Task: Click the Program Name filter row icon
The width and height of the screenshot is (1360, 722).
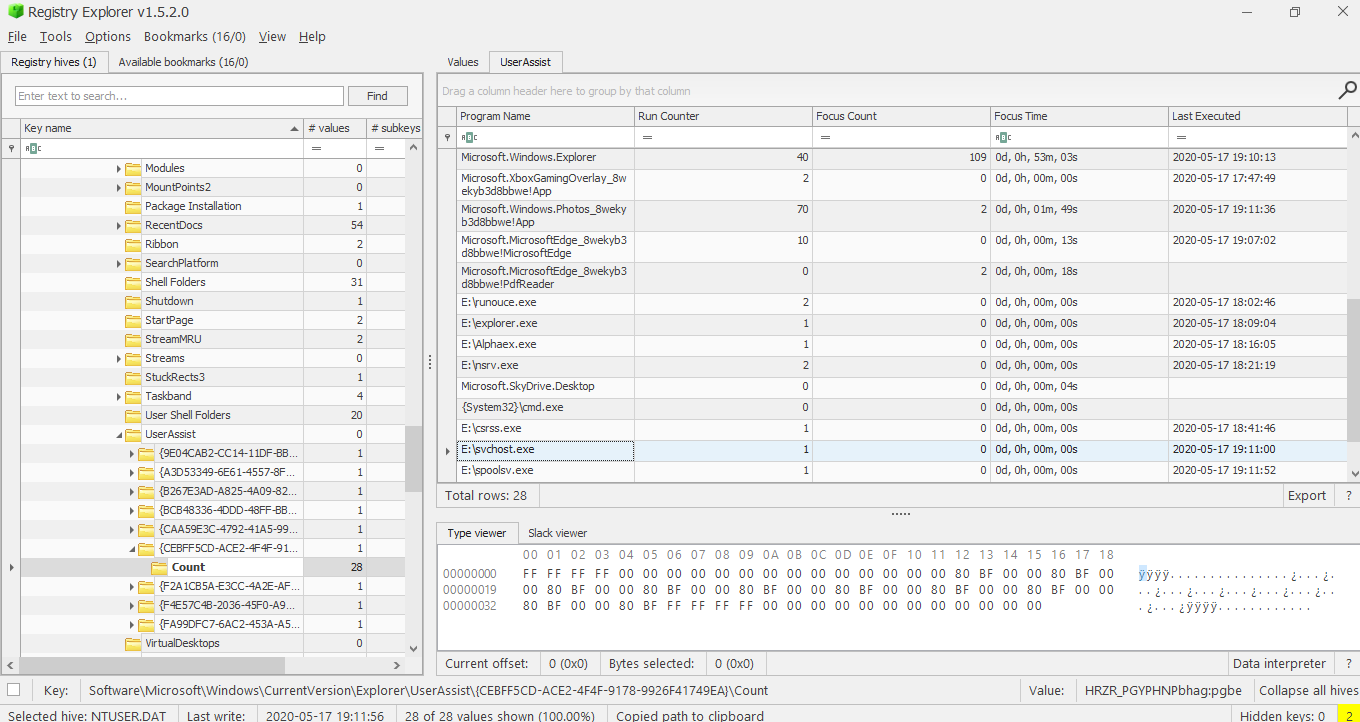Action: (x=469, y=137)
